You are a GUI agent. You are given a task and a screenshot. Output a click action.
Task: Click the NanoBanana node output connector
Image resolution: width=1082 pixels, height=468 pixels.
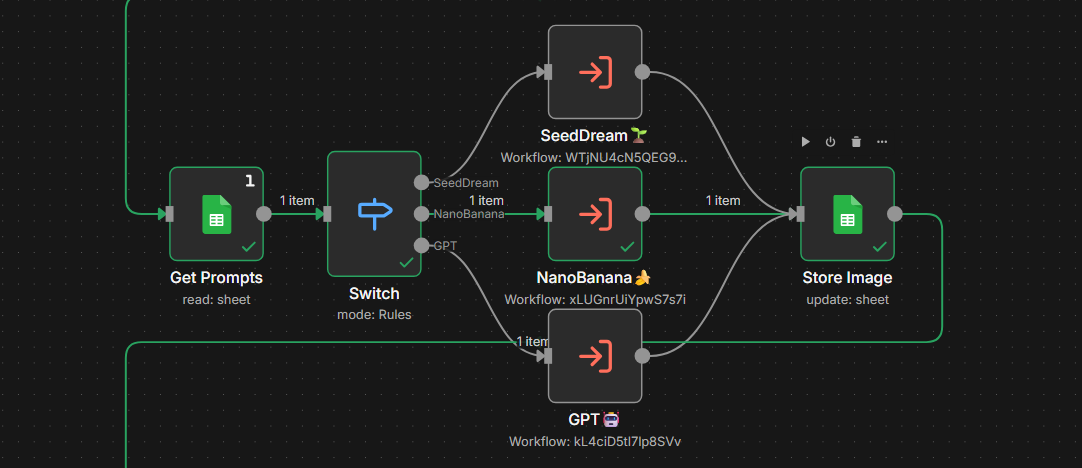pos(642,214)
